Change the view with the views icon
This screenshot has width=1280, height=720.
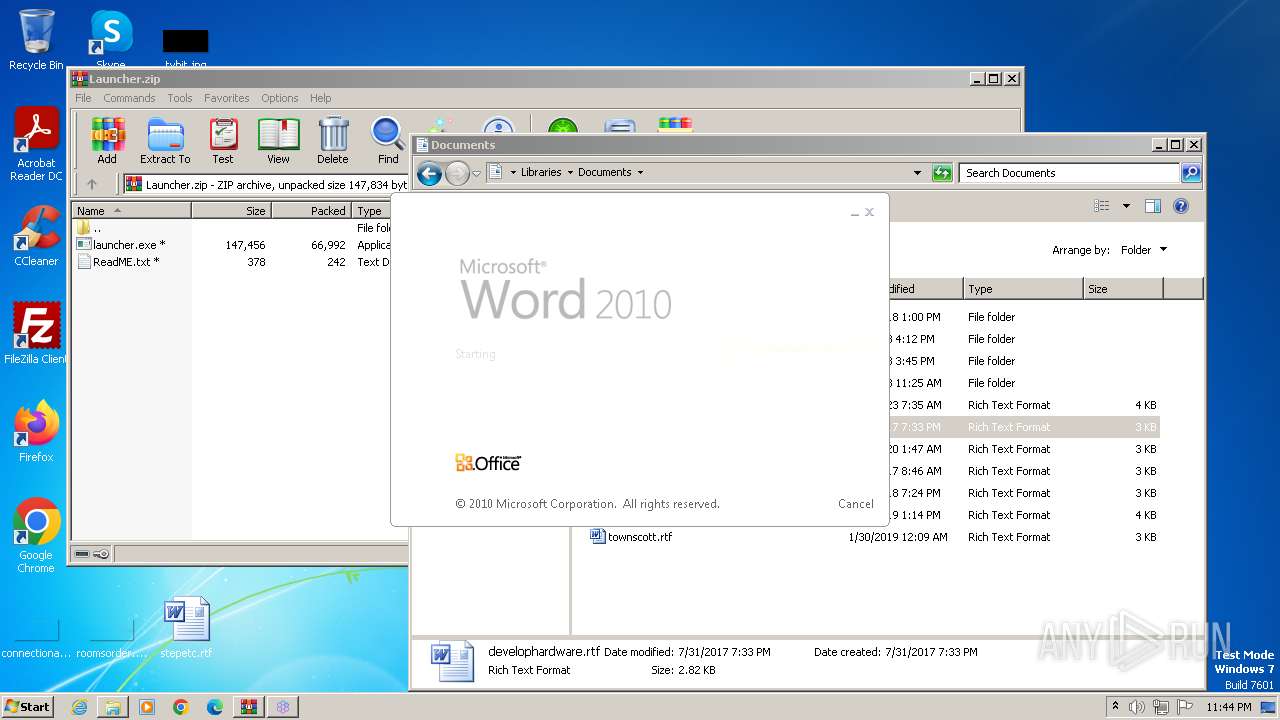click(x=1102, y=206)
